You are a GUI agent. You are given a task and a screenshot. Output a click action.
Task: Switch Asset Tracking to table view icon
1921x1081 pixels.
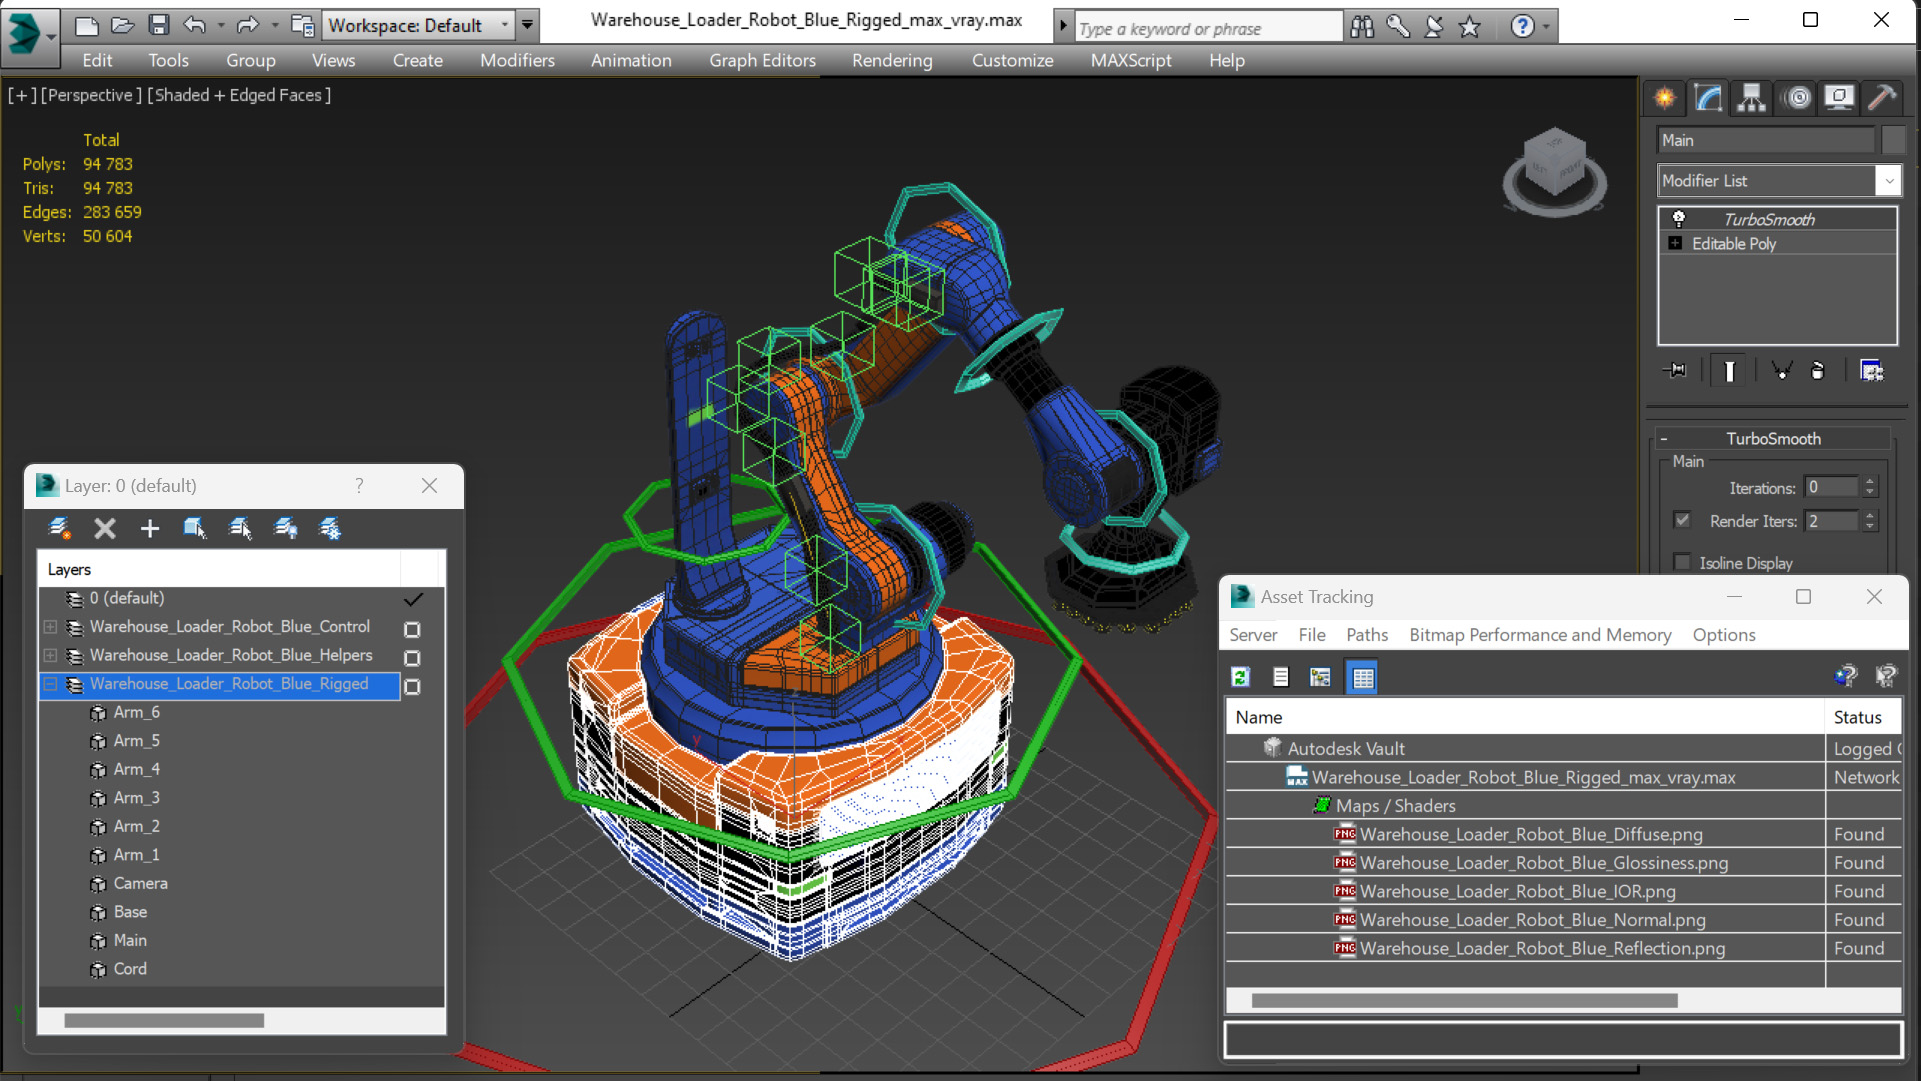coord(1363,677)
